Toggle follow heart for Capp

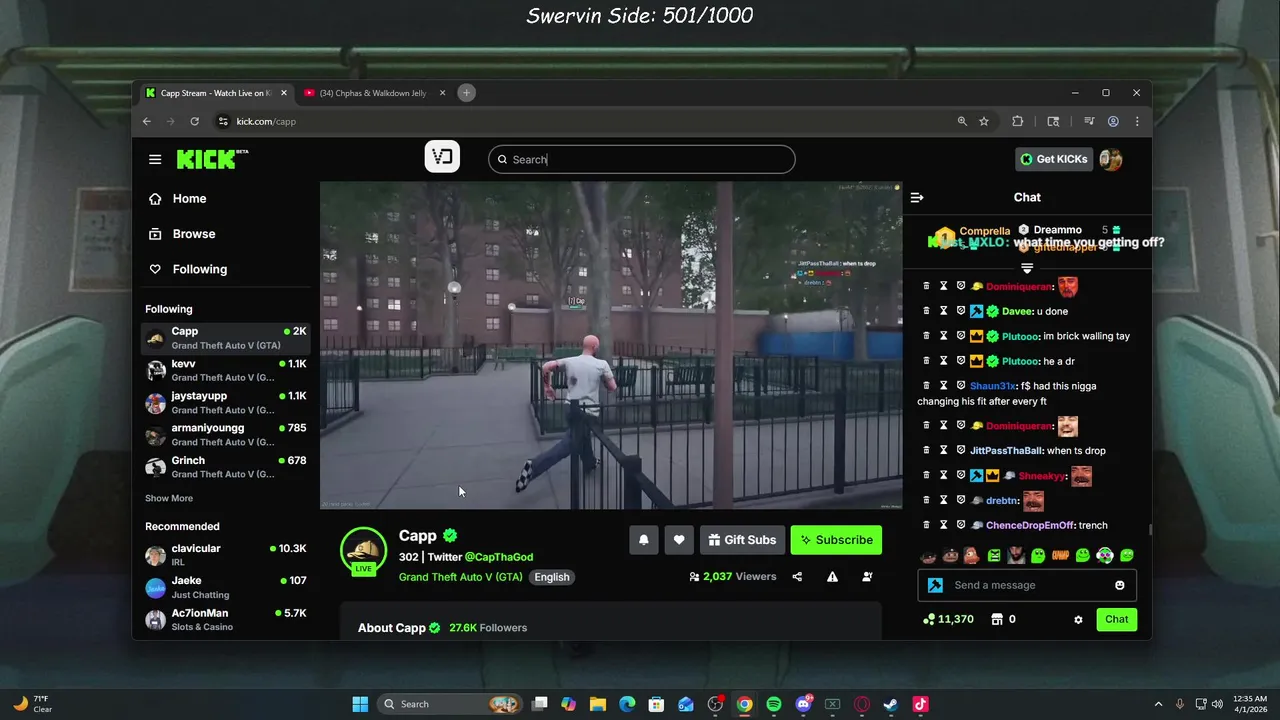(x=679, y=540)
